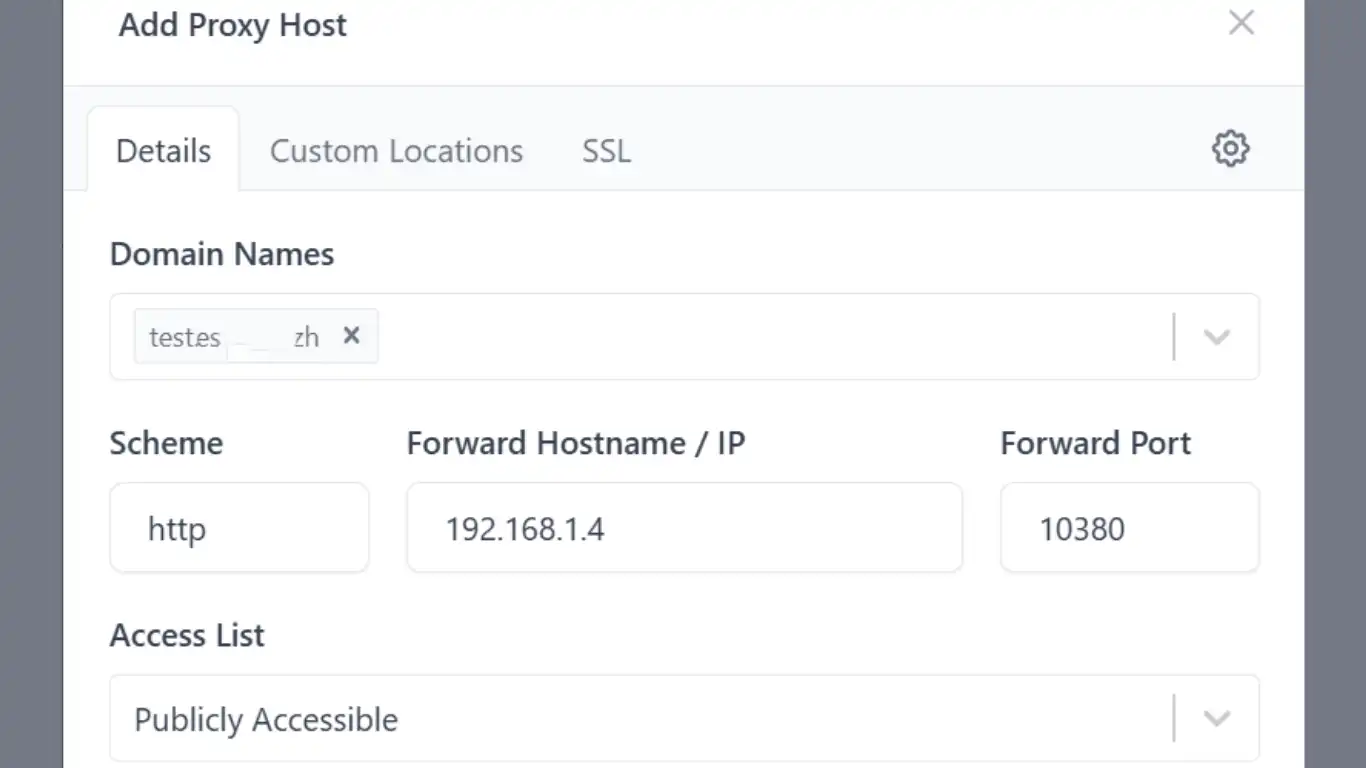This screenshot has width=1366, height=768.
Task: Open the SSL tab
Action: pos(606,151)
